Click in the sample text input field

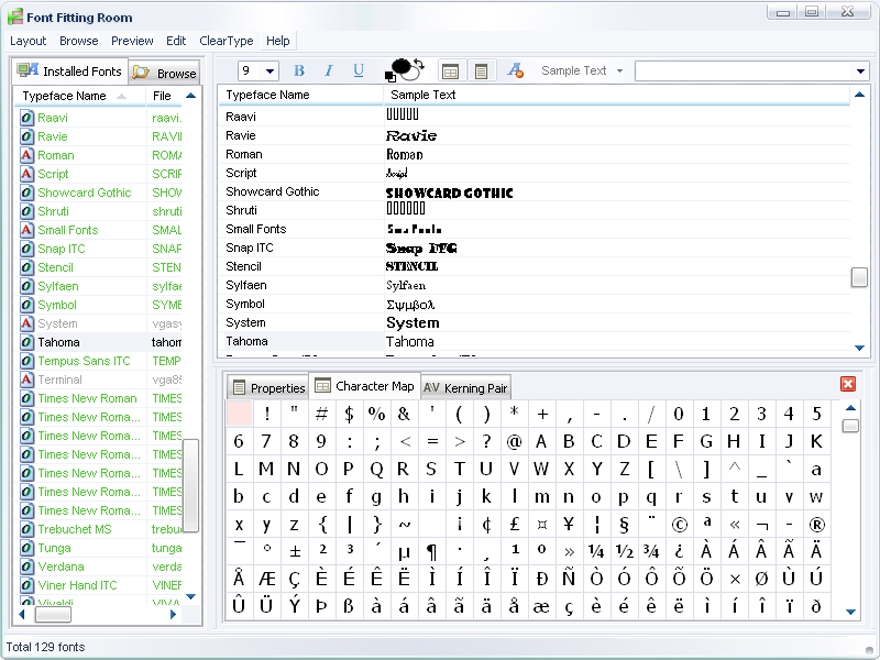click(x=744, y=71)
